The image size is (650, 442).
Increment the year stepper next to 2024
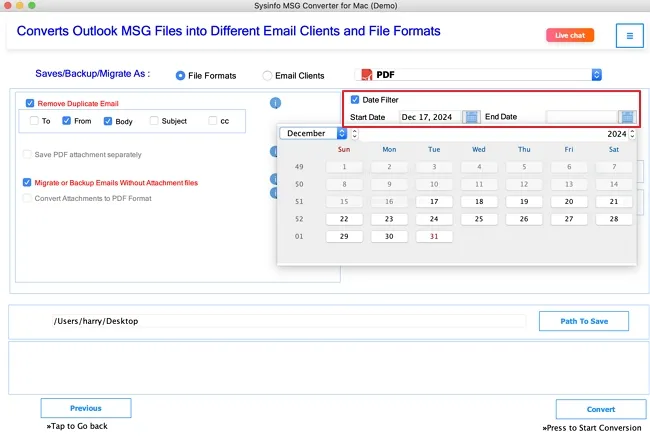click(x=633, y=130)
